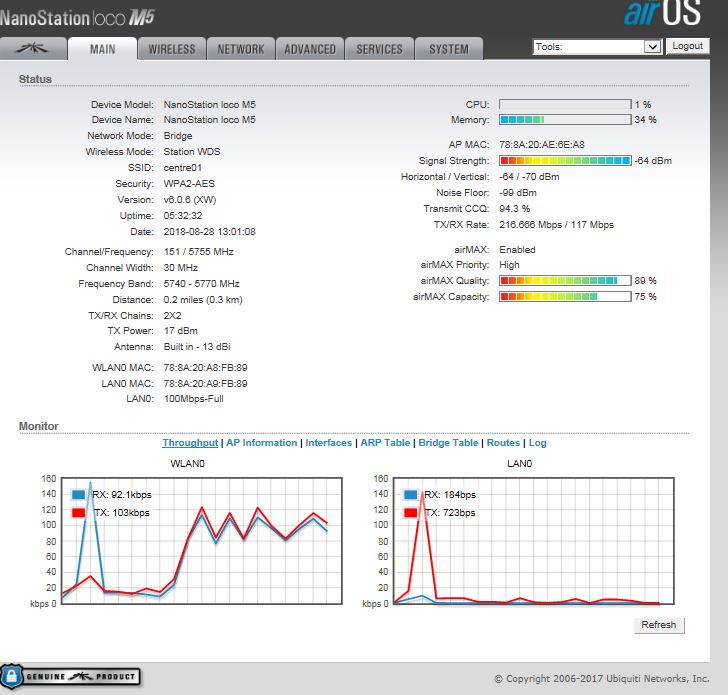Expand the Tools dropdown

tap(597, 46)
